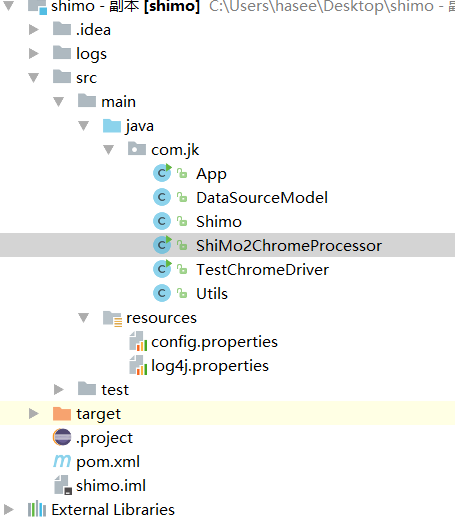The image size is (455, 528).
Task: Collapse the com.jk package
Action: [x=108, y=149]
